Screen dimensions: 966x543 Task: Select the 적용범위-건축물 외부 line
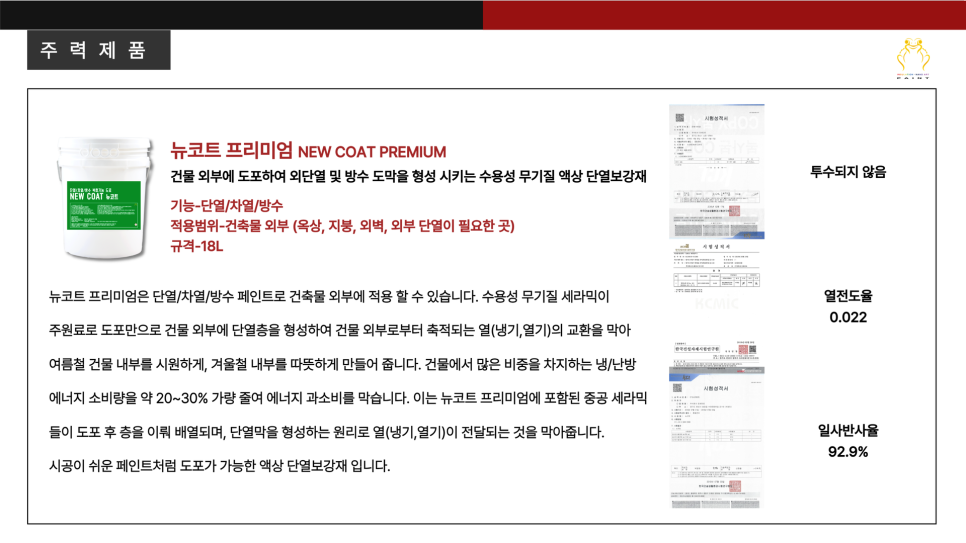click(343, 226)
